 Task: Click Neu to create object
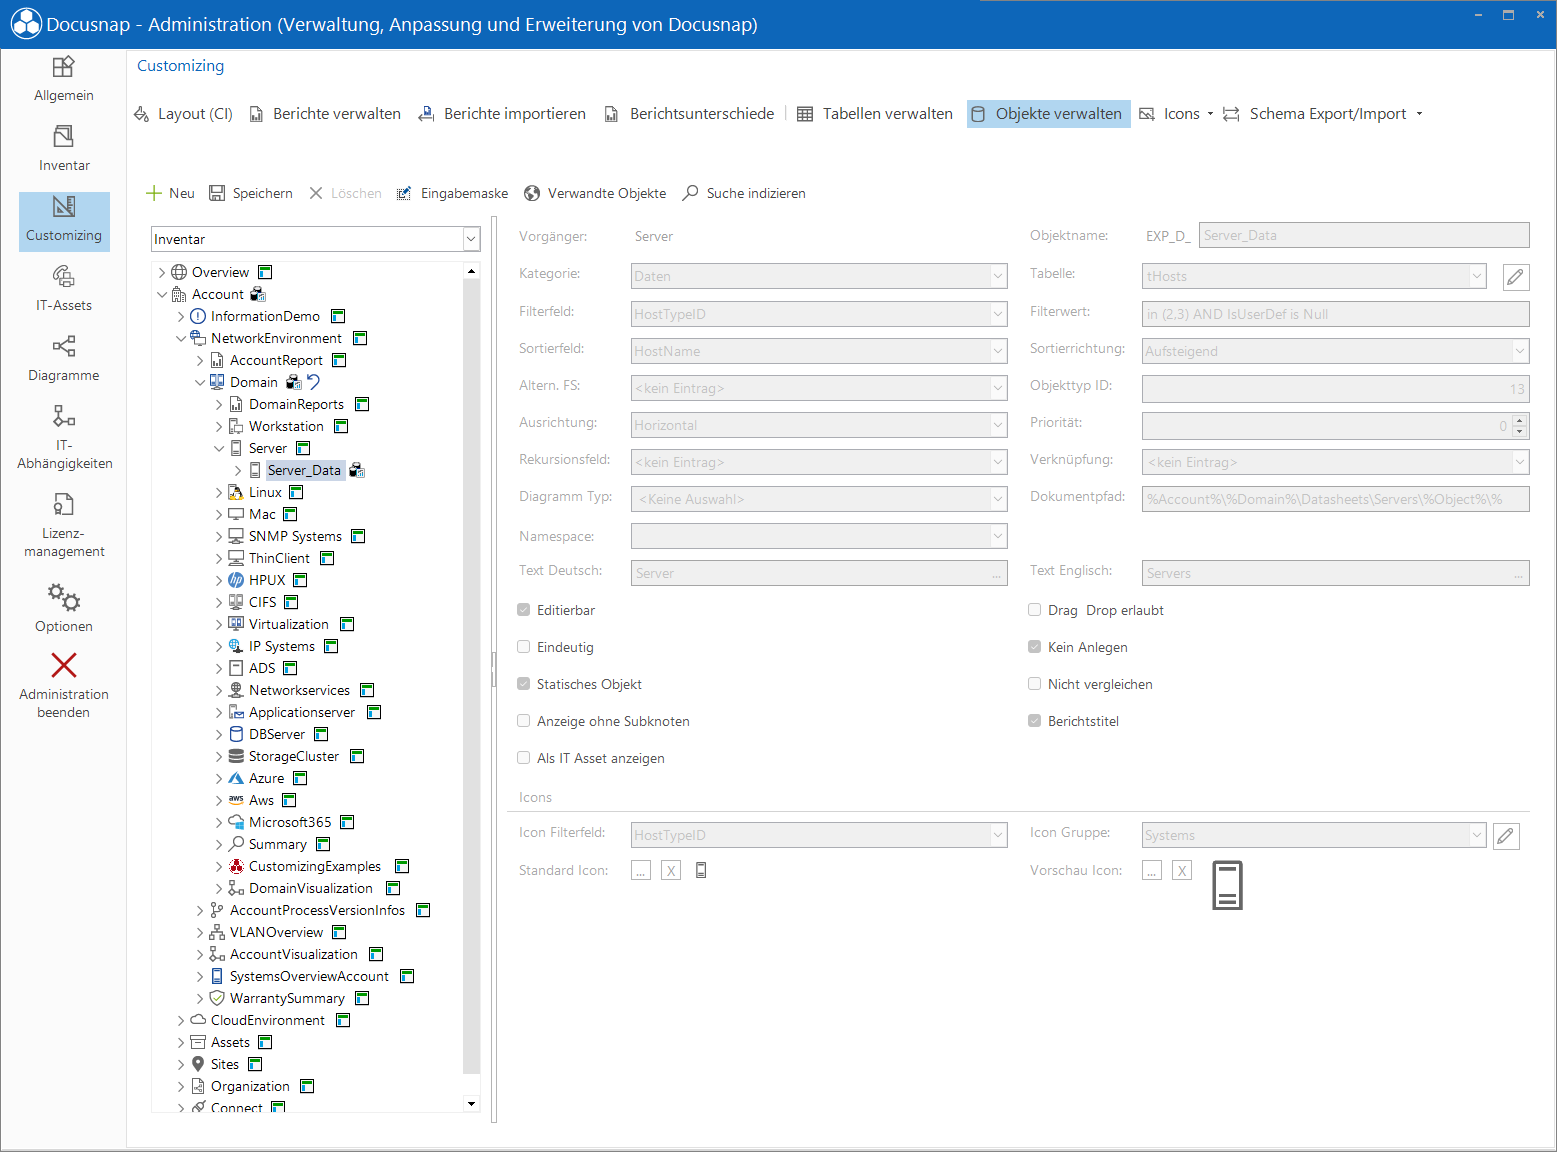coord(170,193)
